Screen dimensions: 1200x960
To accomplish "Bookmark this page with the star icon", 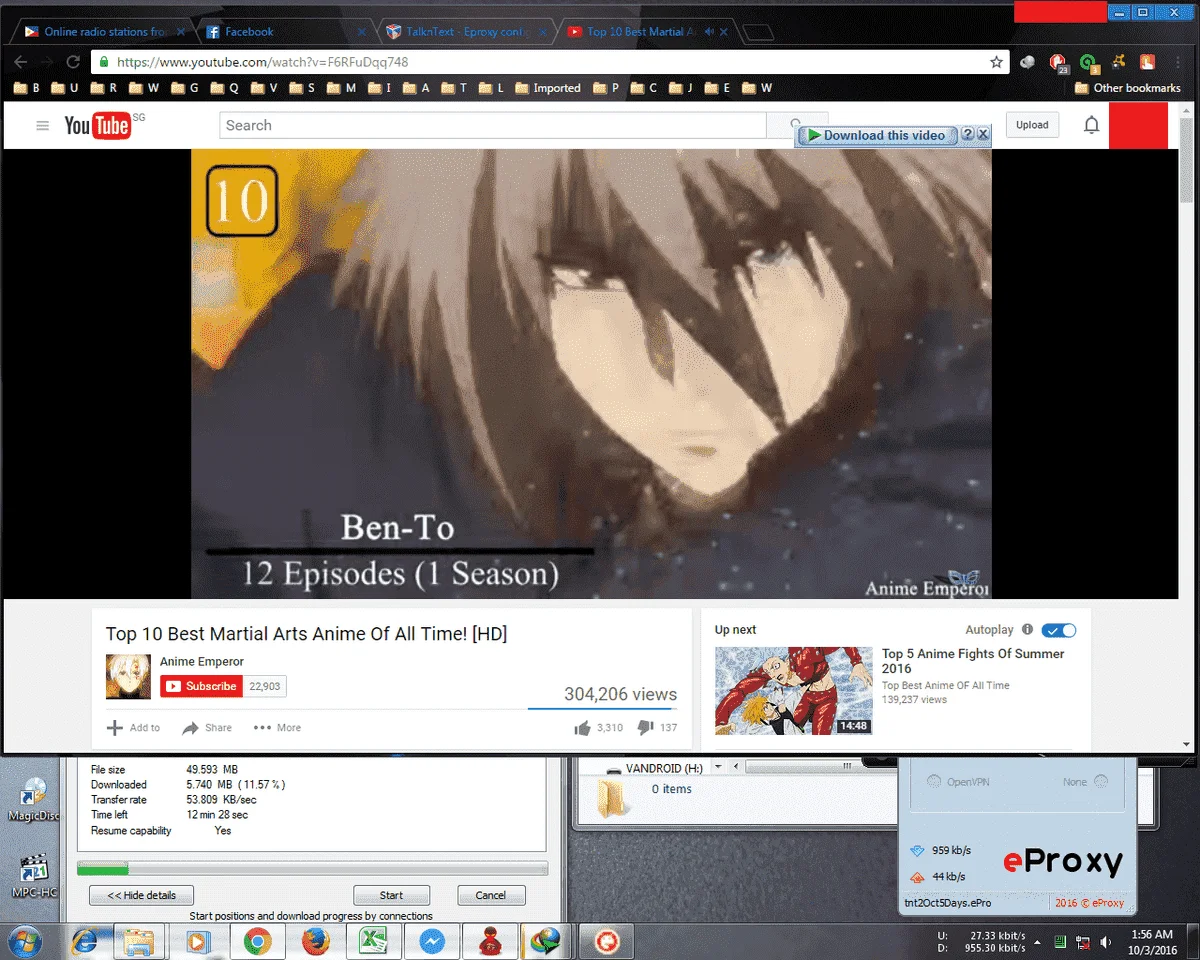I will pos(997,62).
